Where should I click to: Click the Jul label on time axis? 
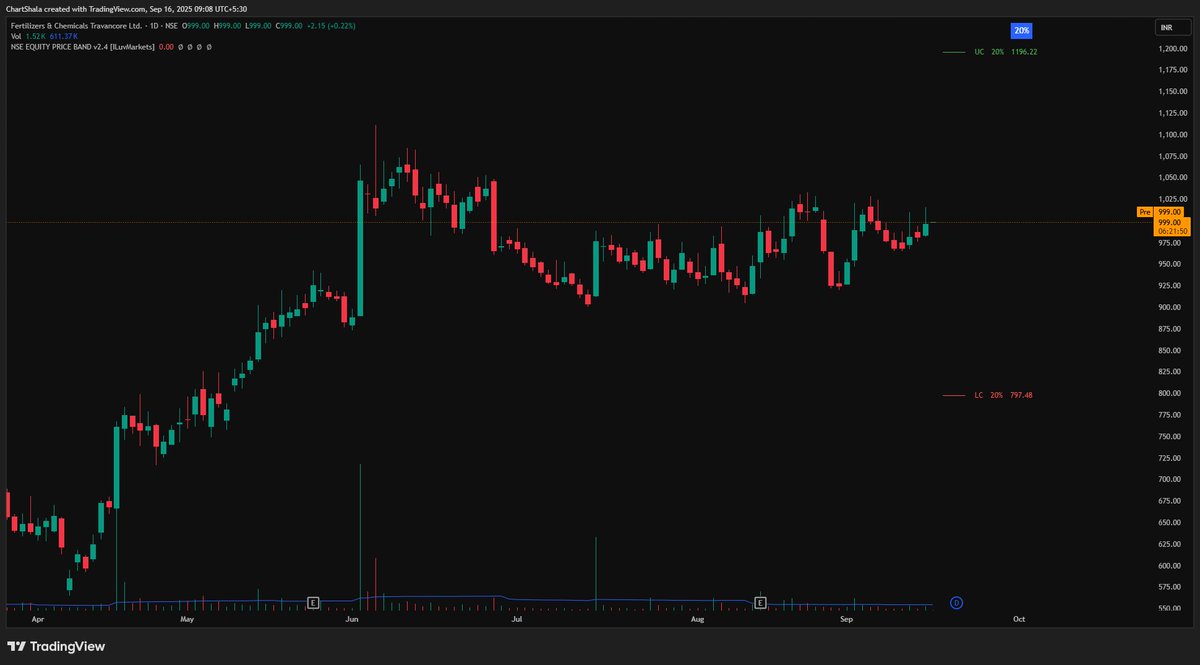click(516, 620)
